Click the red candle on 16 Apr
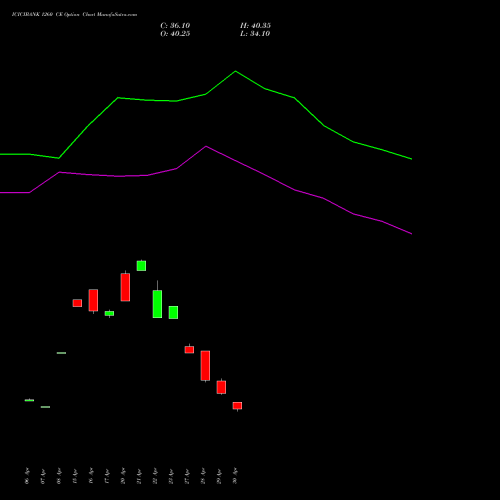This screenshot has width=500, height=500. tap(93, 300)
